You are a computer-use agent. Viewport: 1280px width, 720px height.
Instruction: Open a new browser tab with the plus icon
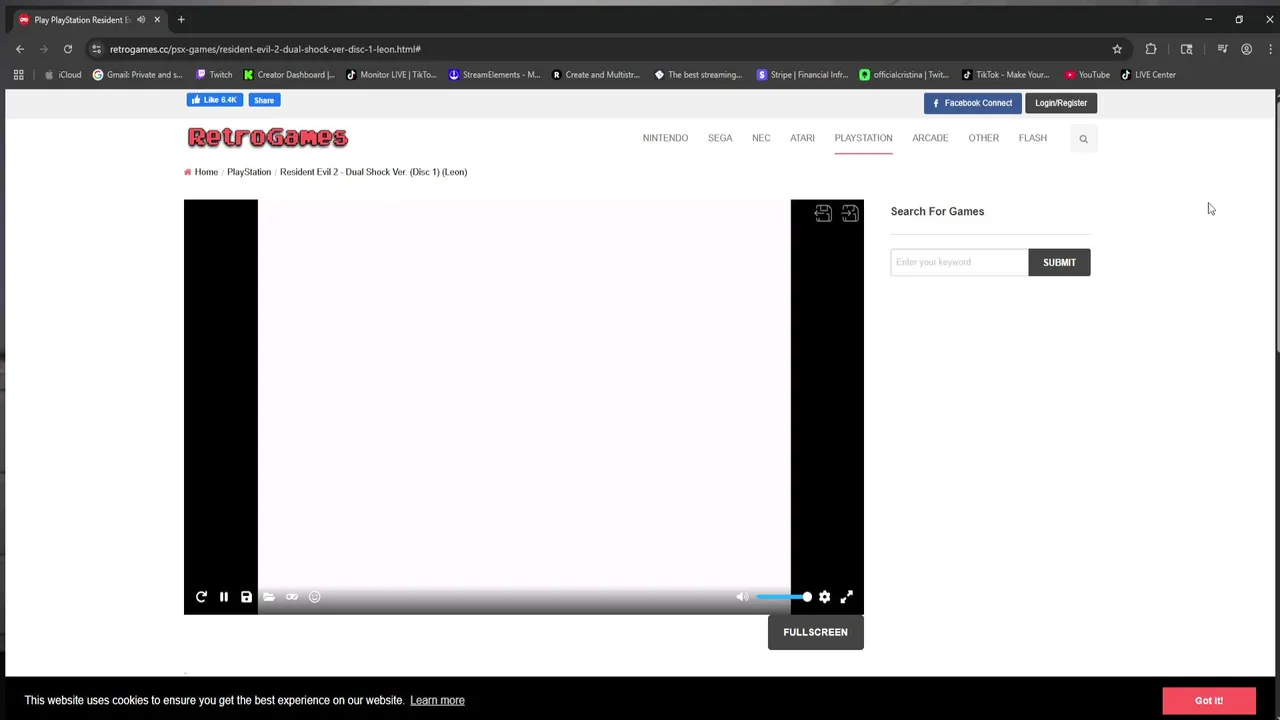[x=181, y=20]
